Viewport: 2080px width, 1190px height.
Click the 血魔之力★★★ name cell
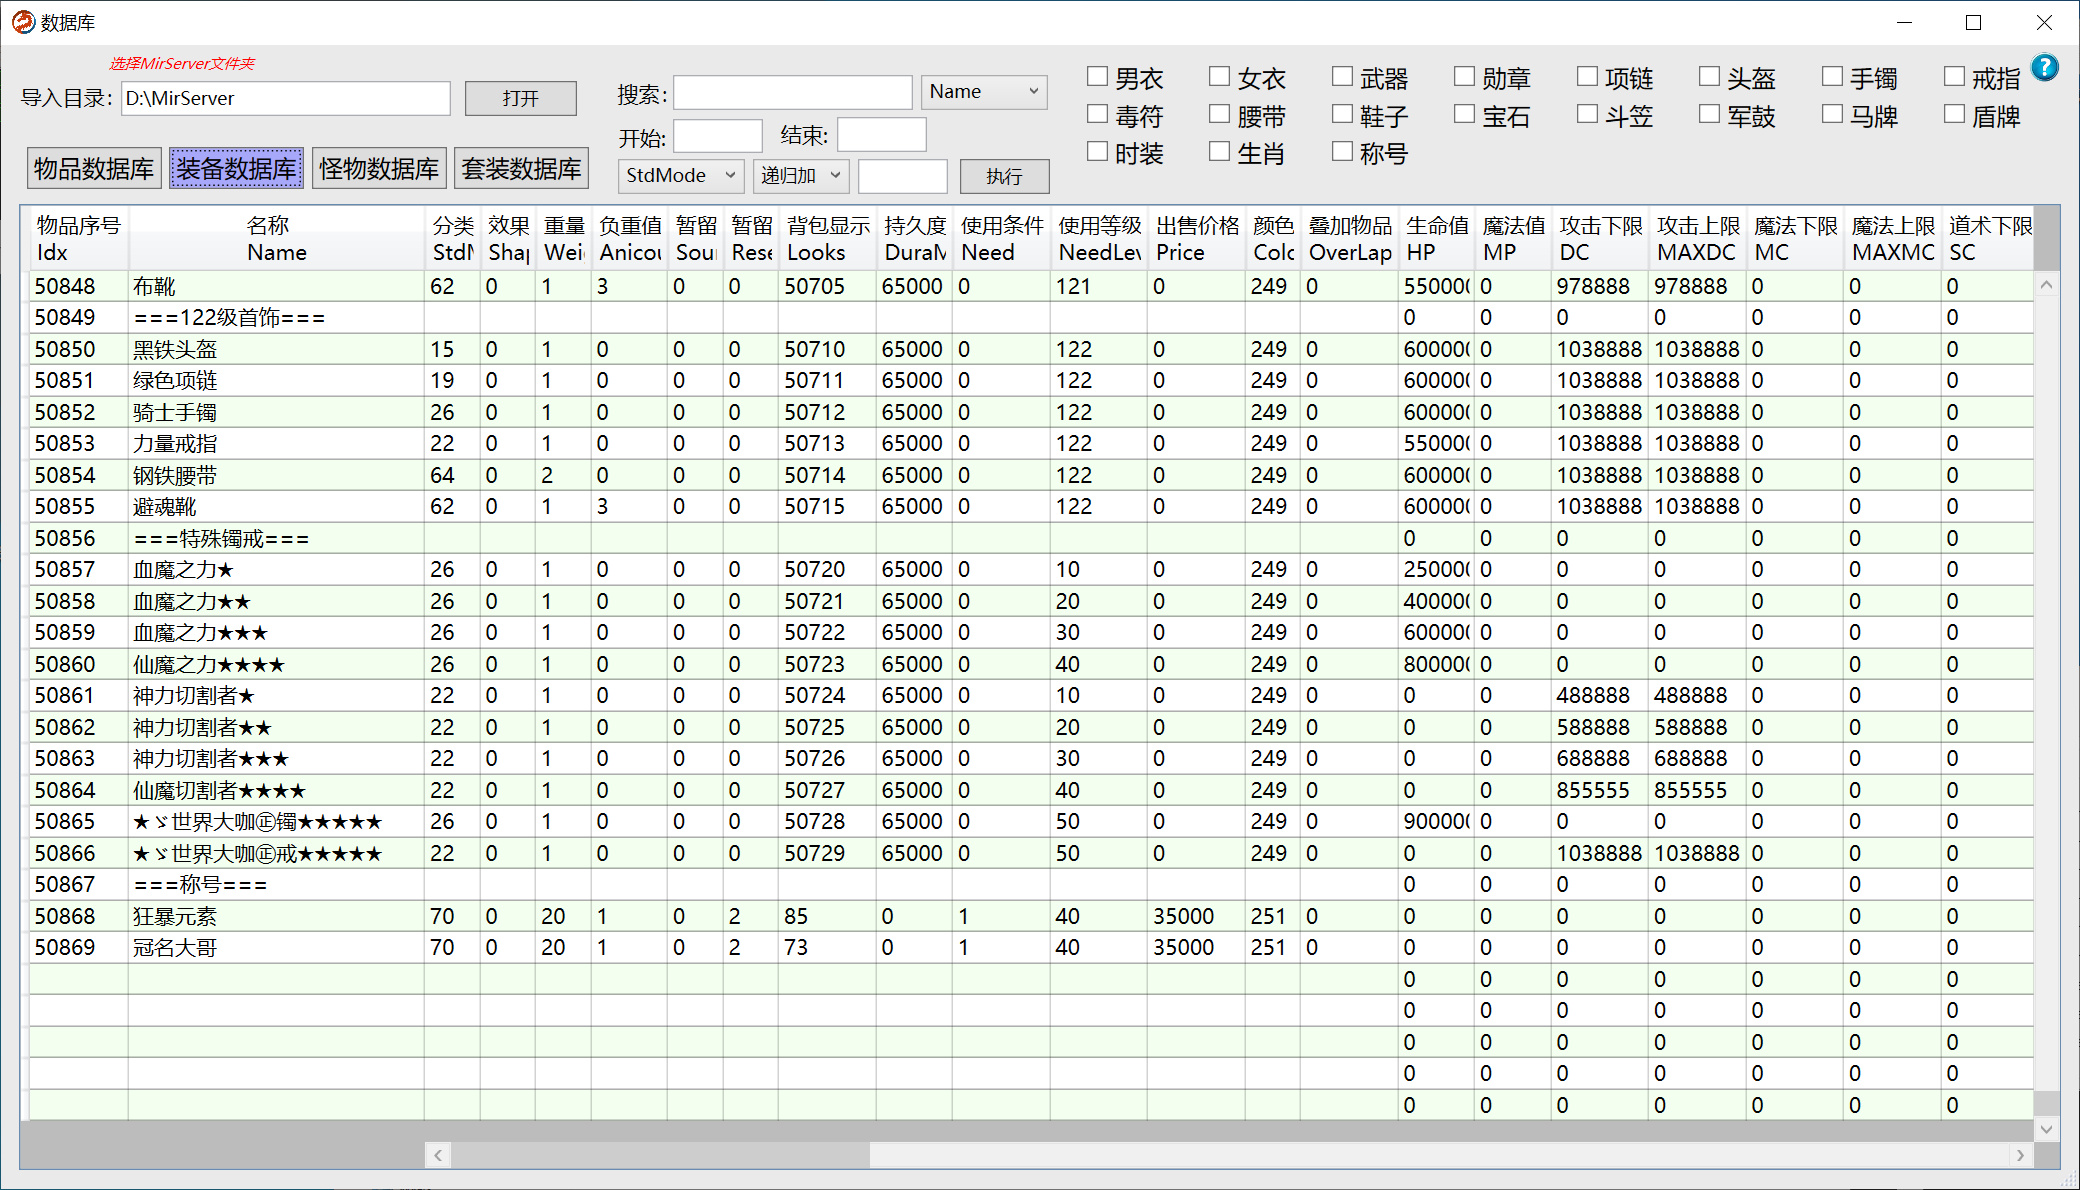coord(276,632)
